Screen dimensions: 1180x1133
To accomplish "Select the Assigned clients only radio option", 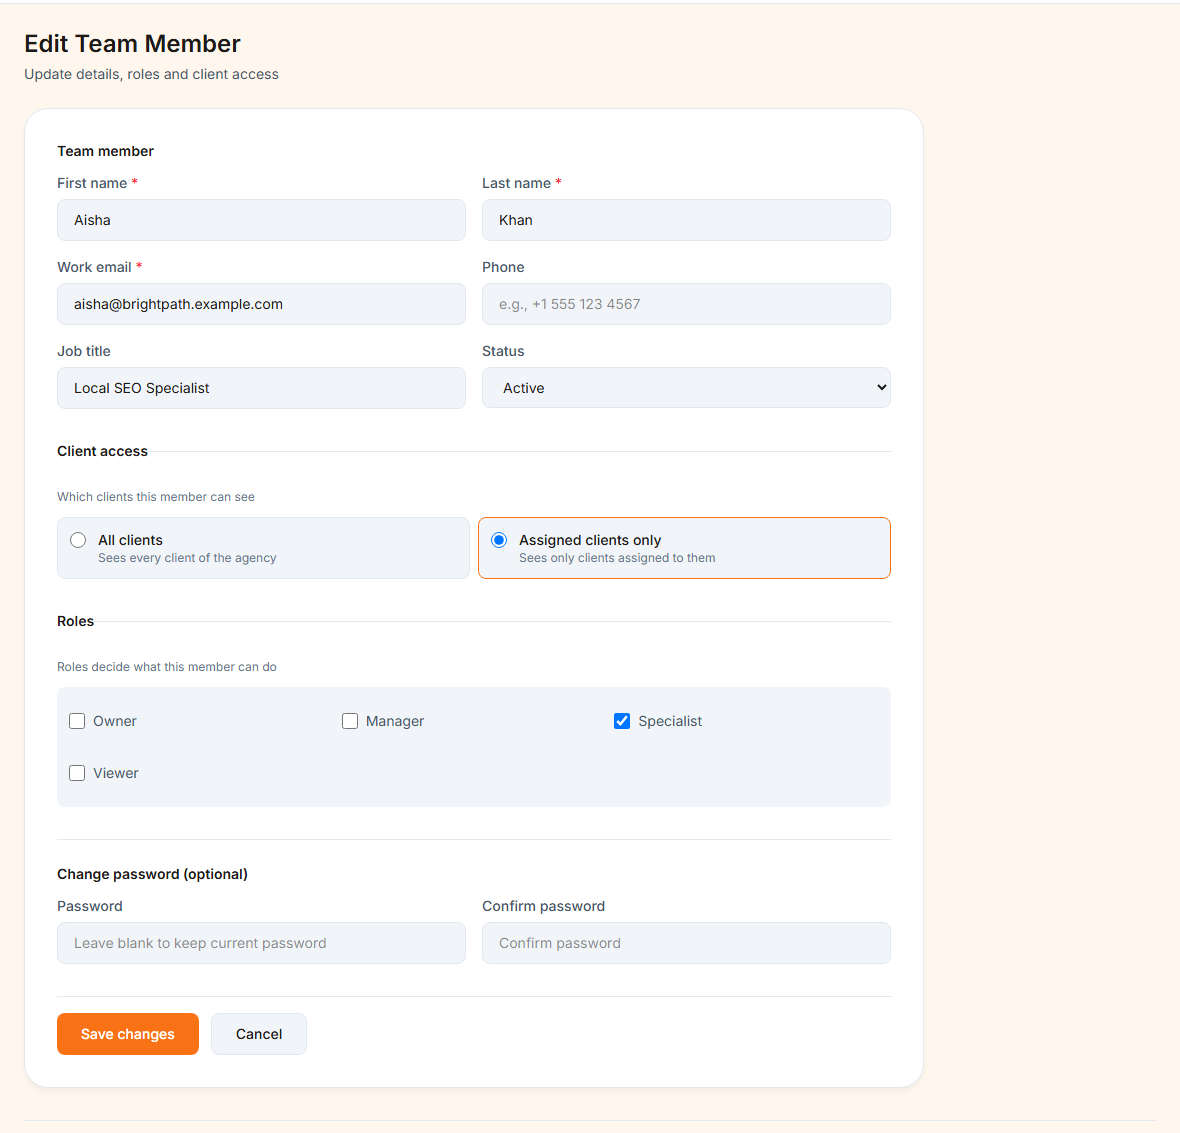I will pyautogui.click(x=499, y=540).
